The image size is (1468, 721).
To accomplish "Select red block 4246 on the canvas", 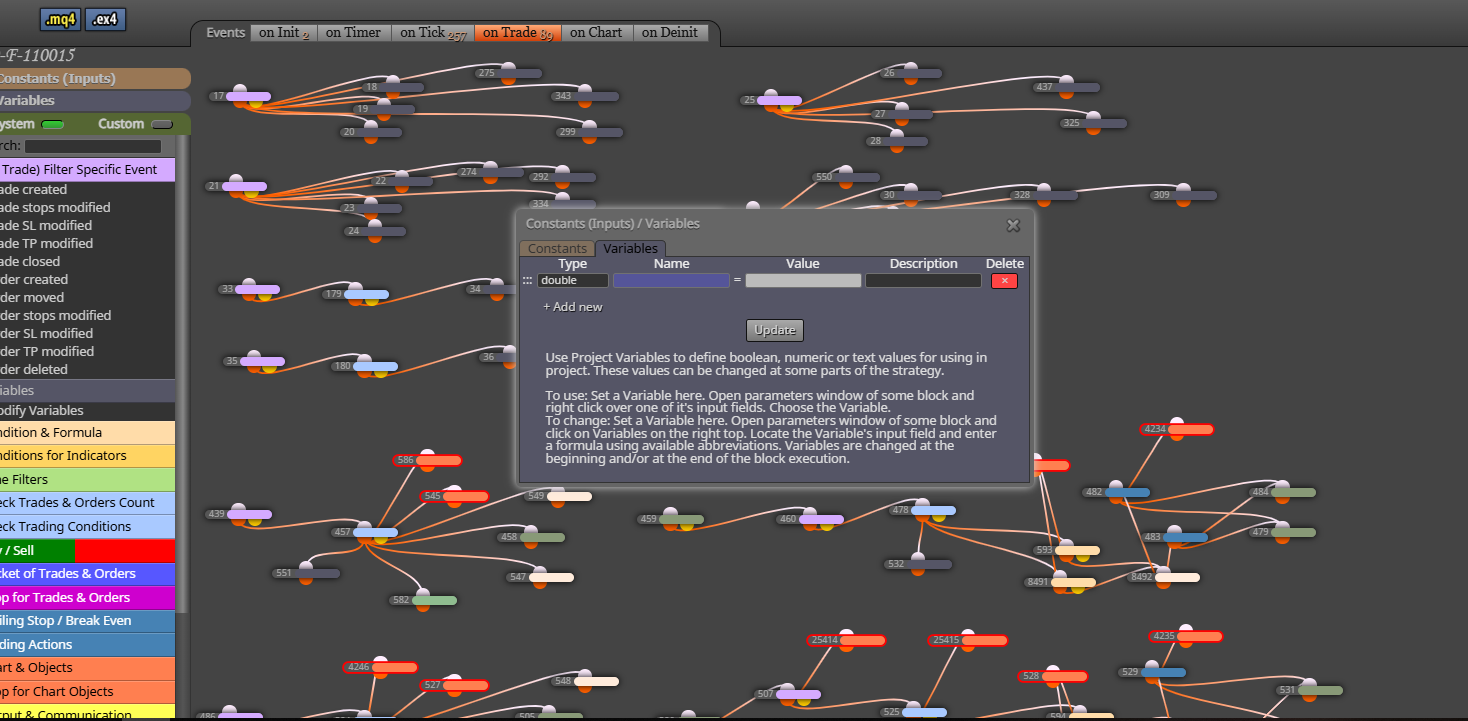I will click(380, 667).
